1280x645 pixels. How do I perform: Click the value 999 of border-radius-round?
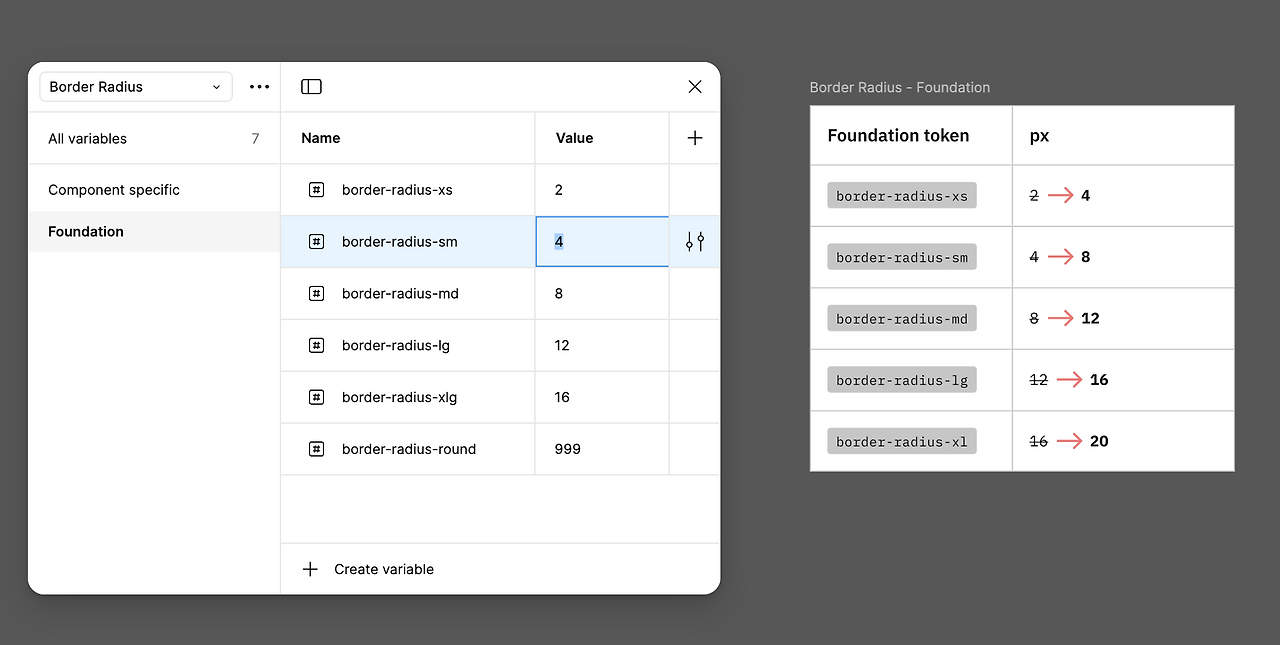(568, 449)
